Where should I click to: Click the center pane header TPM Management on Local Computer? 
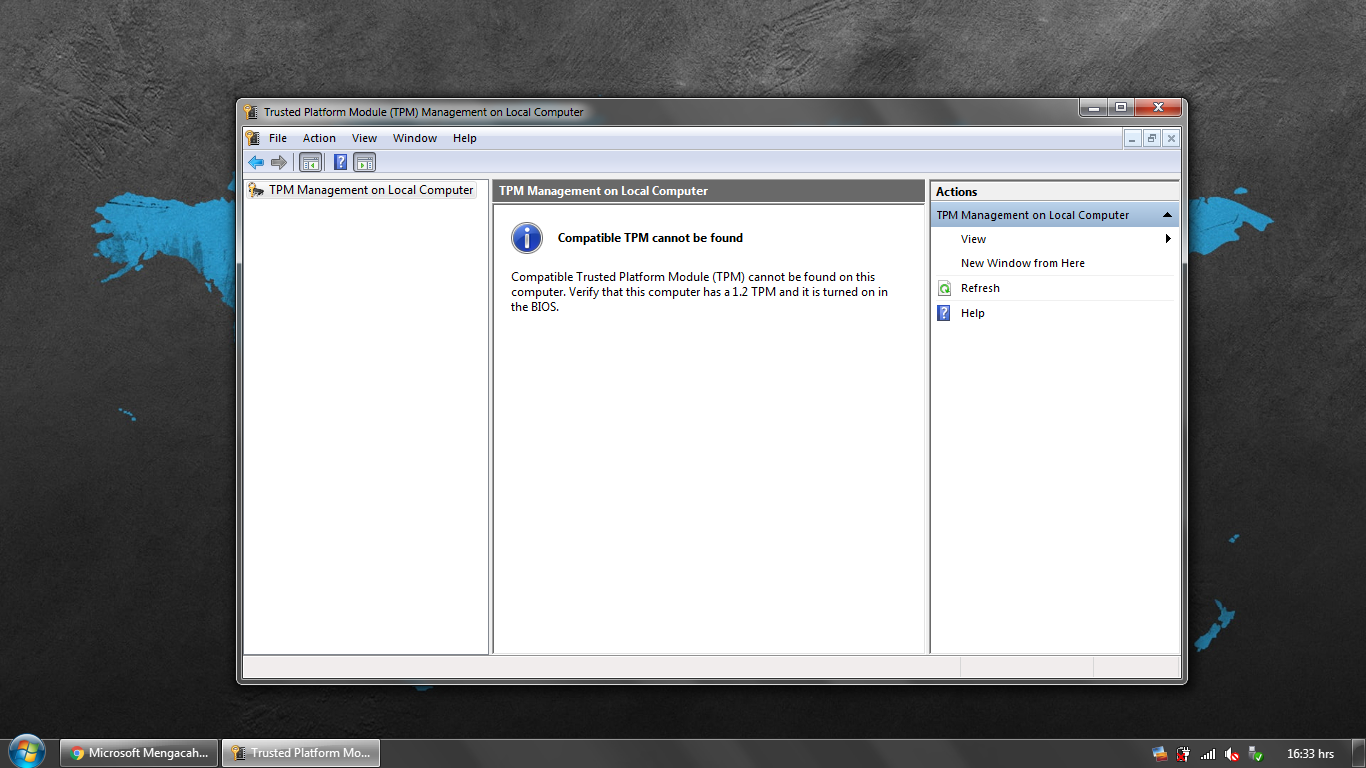[x=709, y=191]
